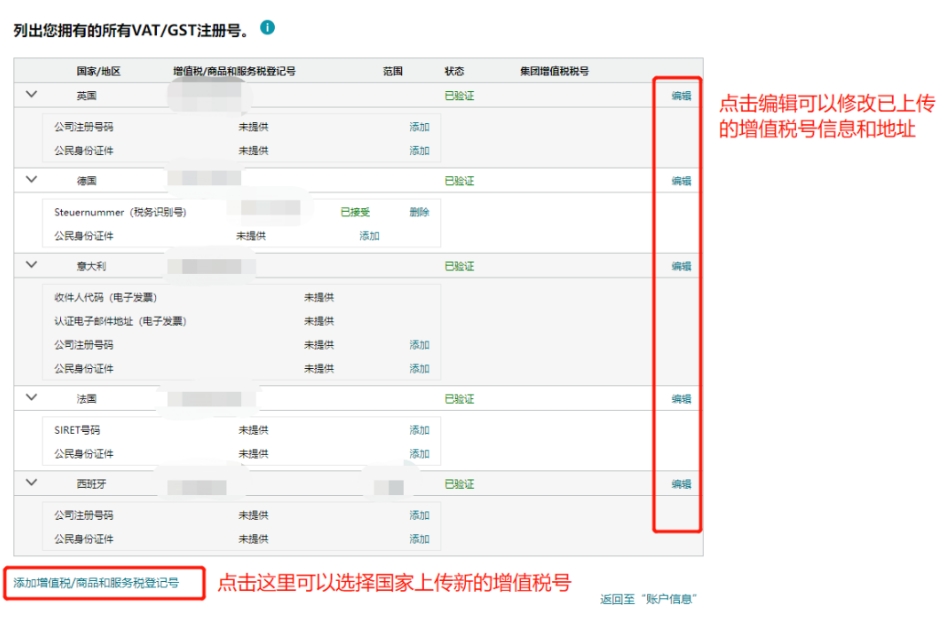Click 添加 for 法国 公民身份证件

click(419, 454)
